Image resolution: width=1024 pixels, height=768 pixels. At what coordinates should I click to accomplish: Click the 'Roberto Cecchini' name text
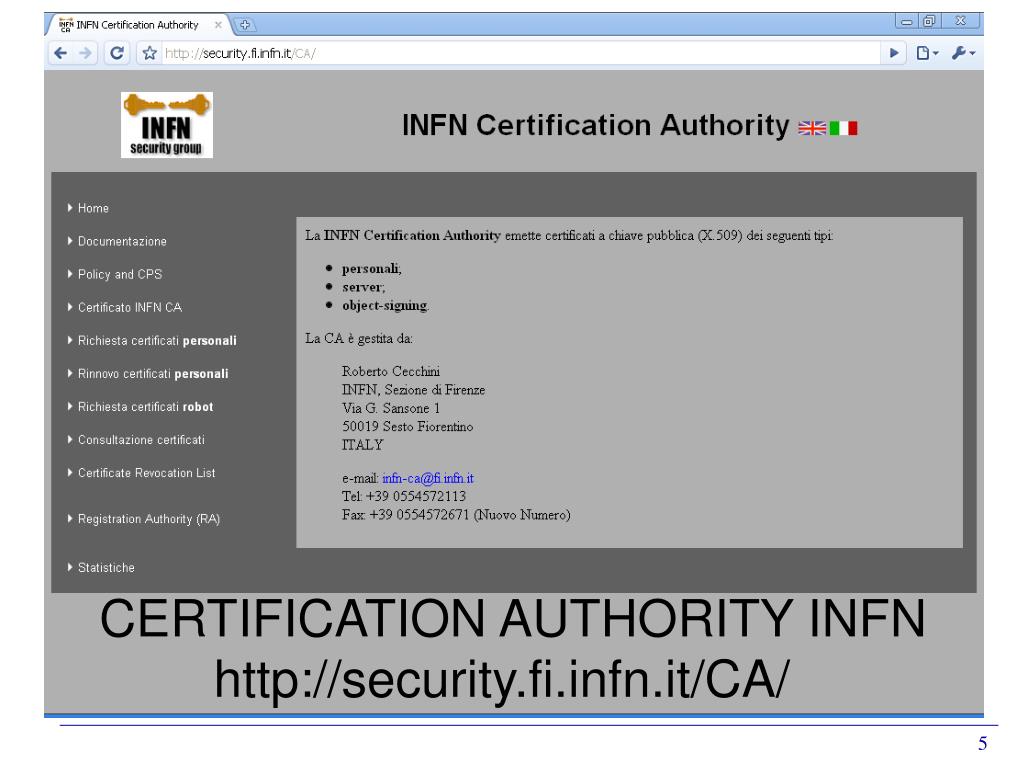click(391, 371)
